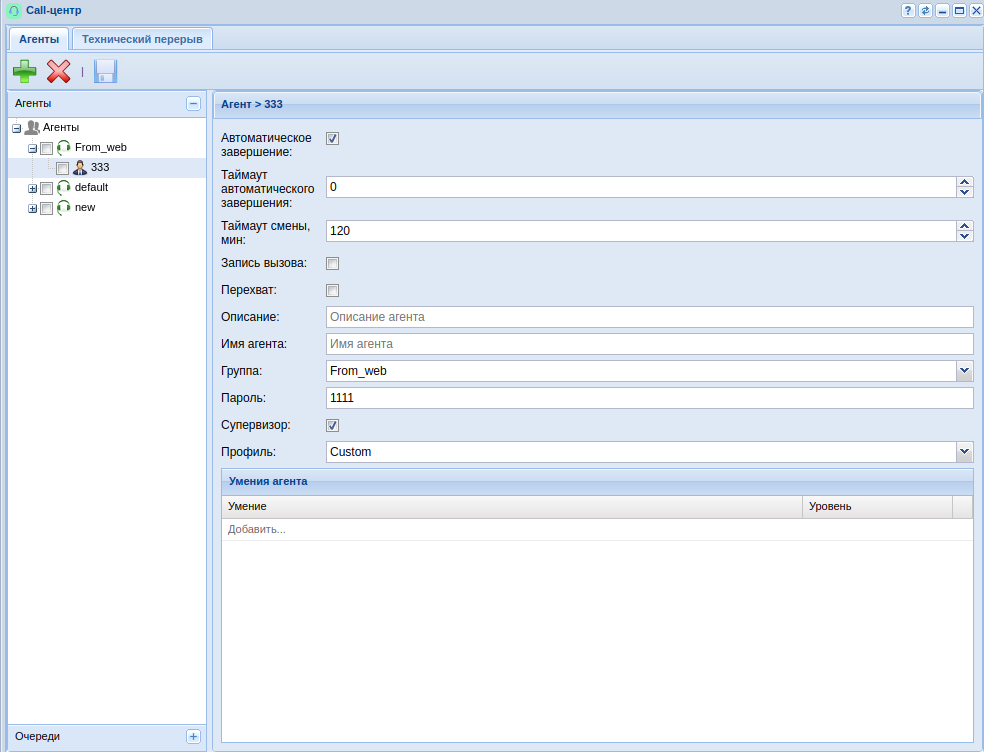This screenshot has height=752, width=984.
Task: Sort by the Умение column header
Action: pyautogui.click(x=512, y=507)
